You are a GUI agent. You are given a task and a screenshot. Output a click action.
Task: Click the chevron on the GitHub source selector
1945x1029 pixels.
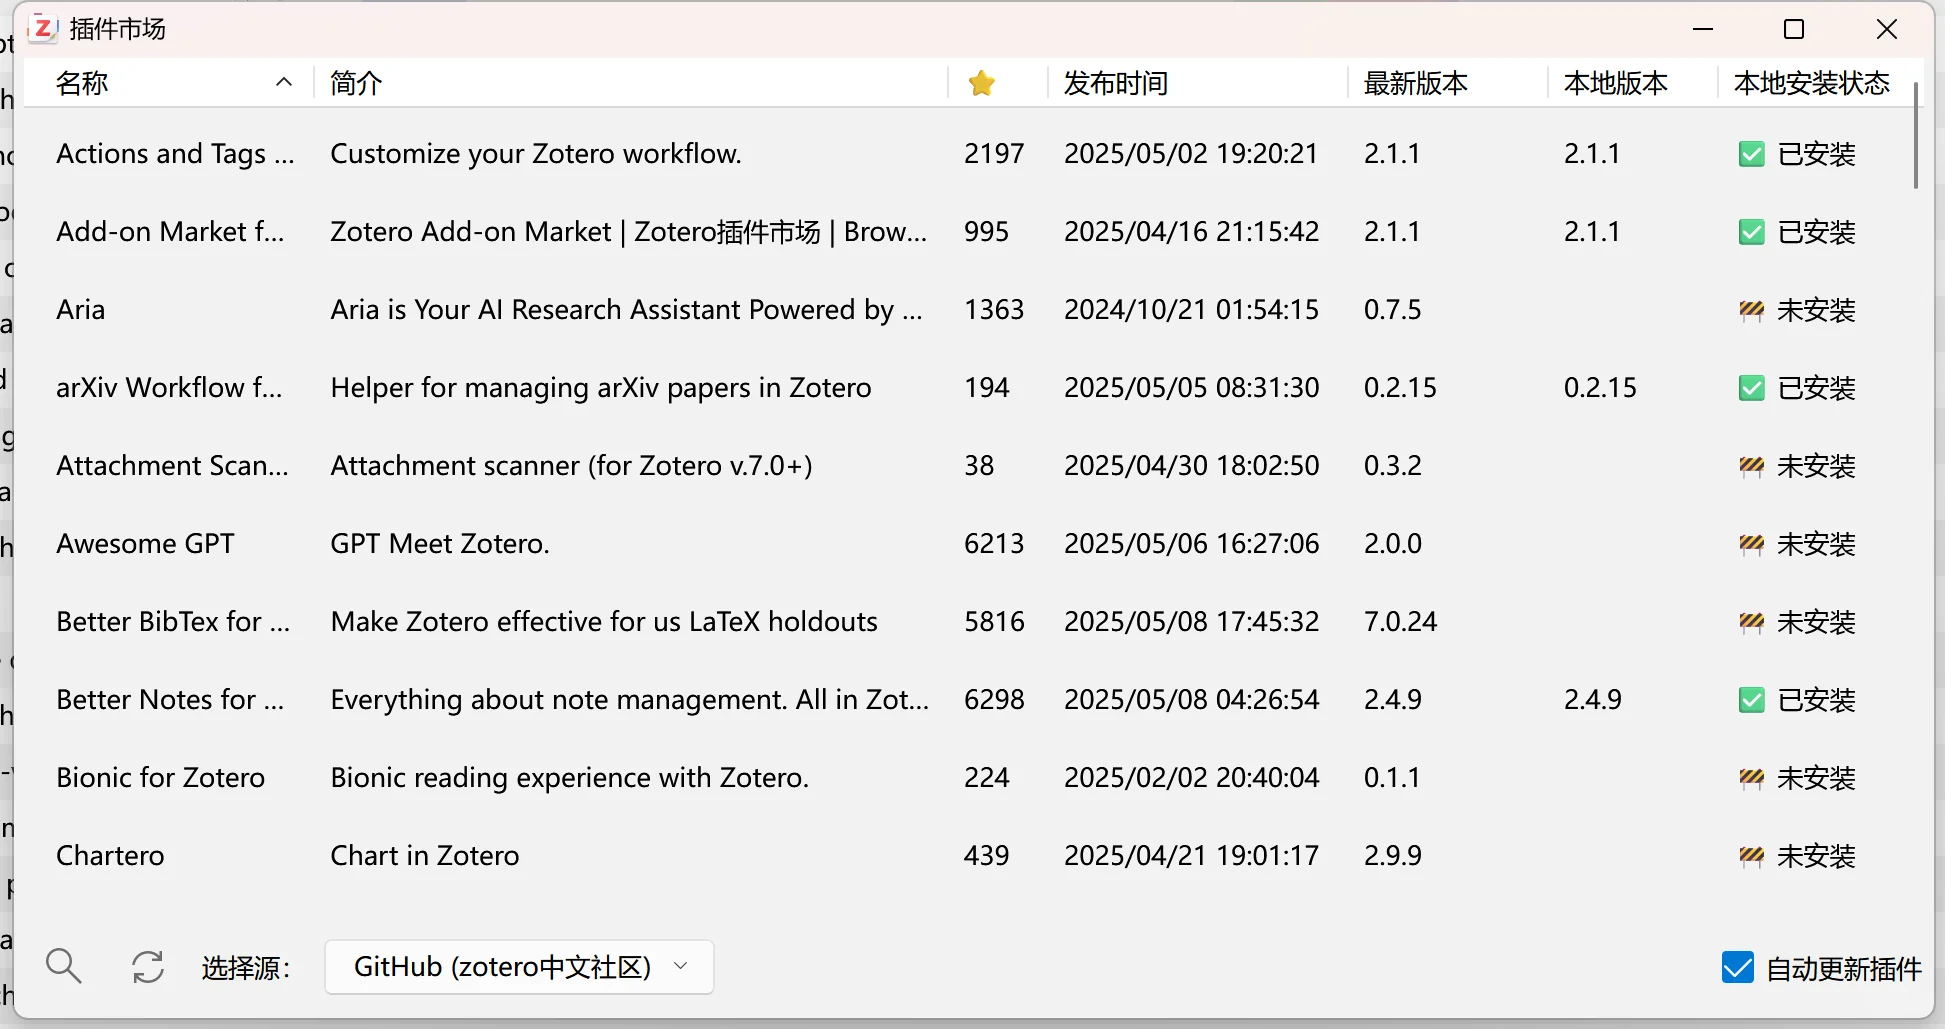[681, 966]
